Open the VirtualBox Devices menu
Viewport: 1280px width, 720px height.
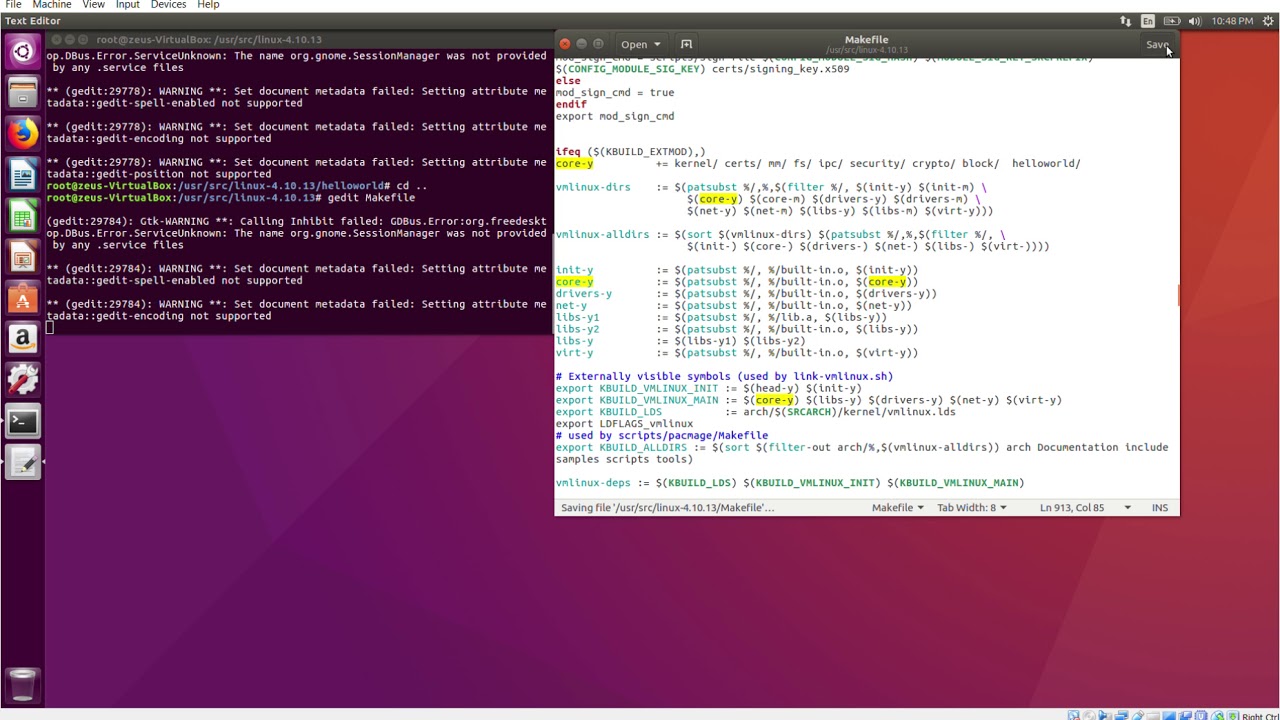coord(168,5)
